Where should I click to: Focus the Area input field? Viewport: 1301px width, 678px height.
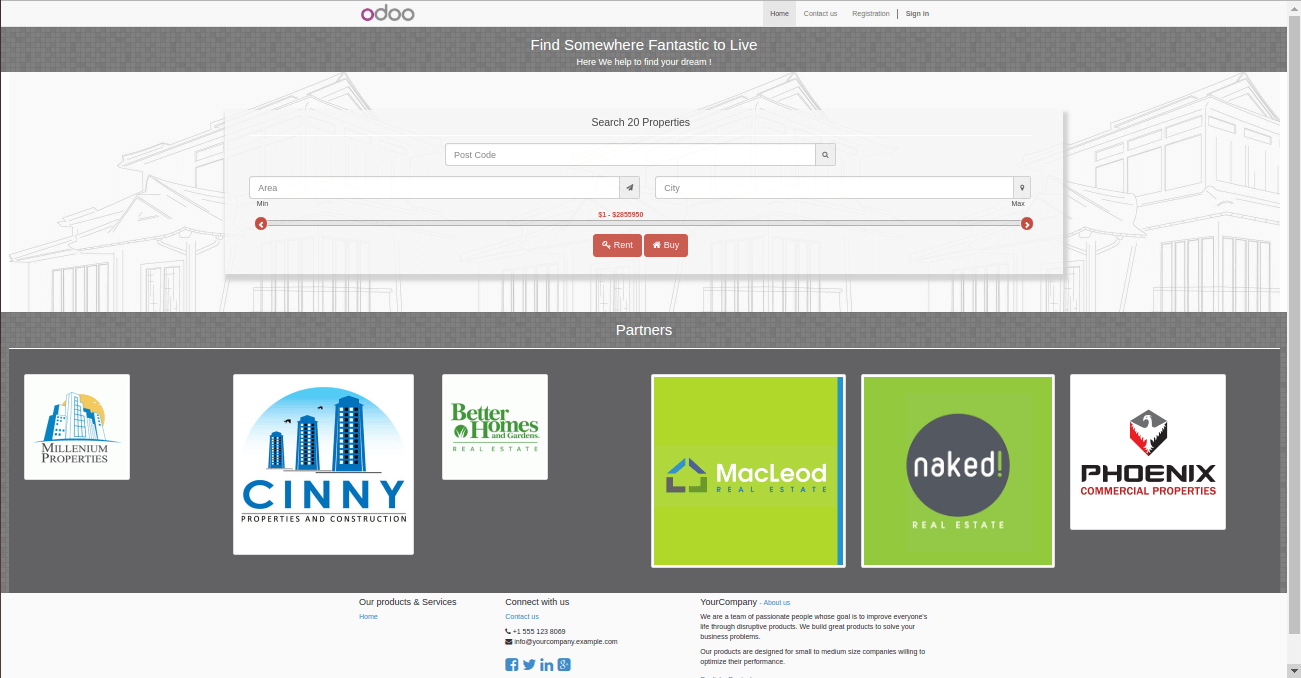tap(435, 188)
